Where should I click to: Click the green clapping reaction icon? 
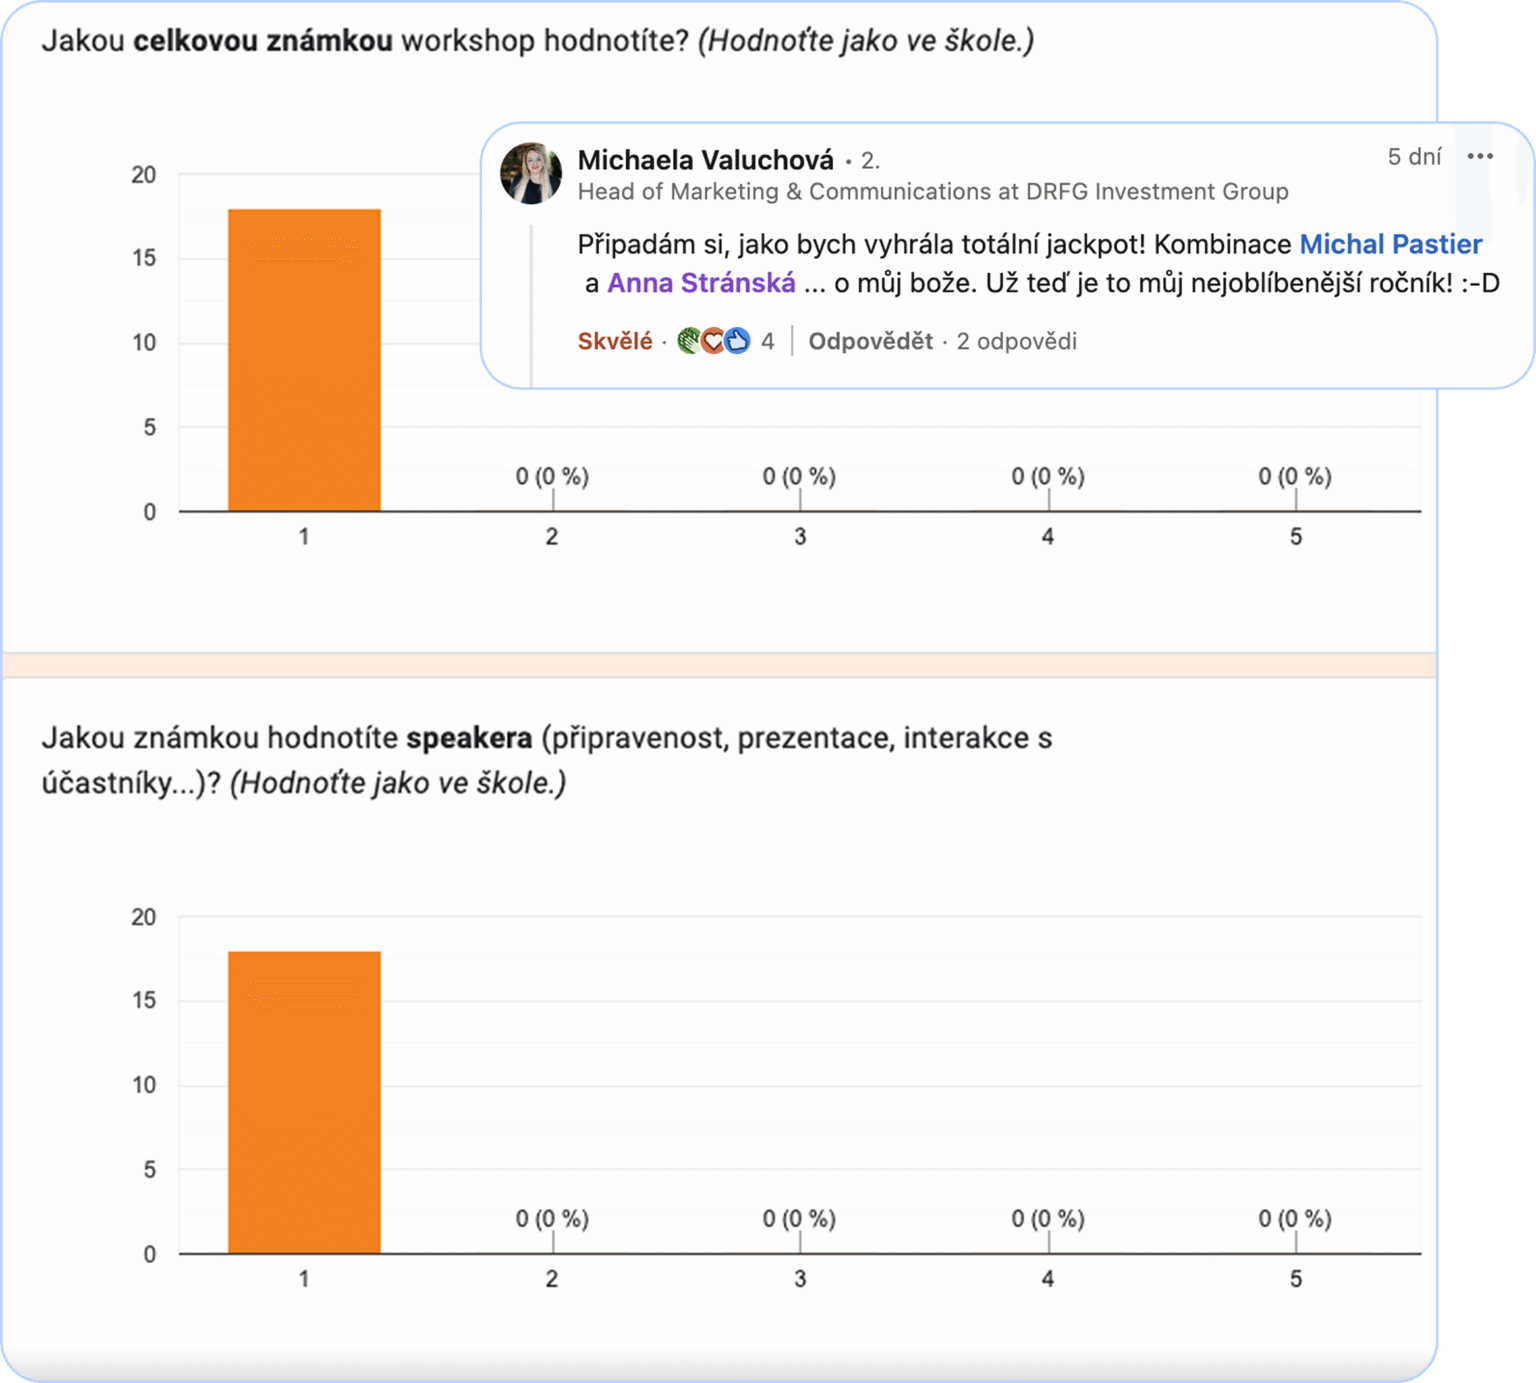pos(688,341)
